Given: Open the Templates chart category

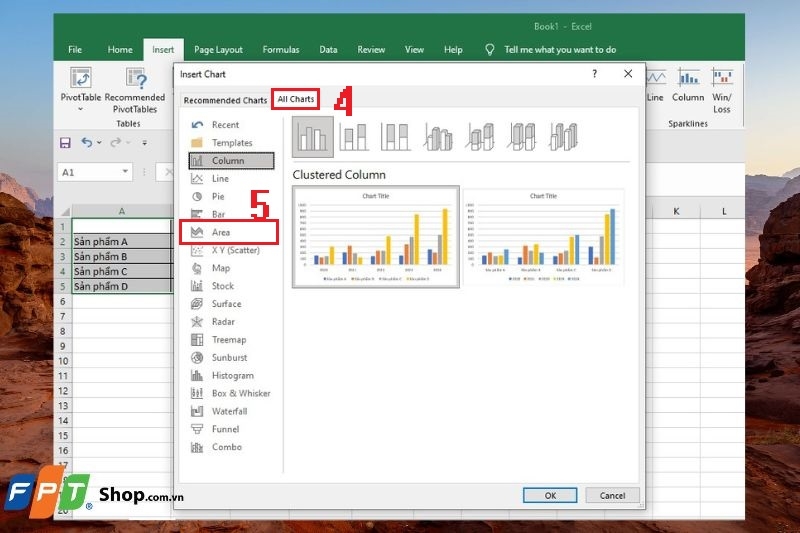Looking at the screenshot, I should pyautogui.click(x=231, y=143).
